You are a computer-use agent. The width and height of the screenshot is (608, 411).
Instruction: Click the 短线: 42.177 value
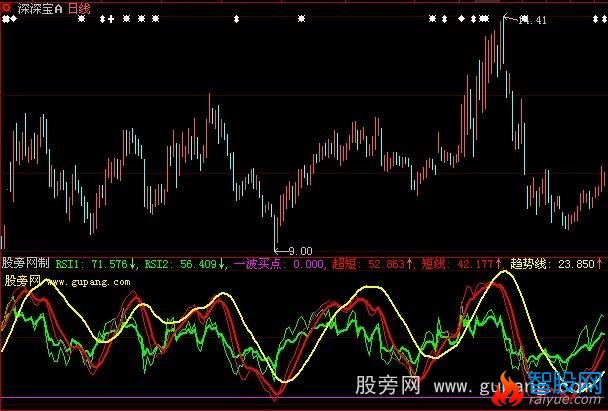pos(458,264)
